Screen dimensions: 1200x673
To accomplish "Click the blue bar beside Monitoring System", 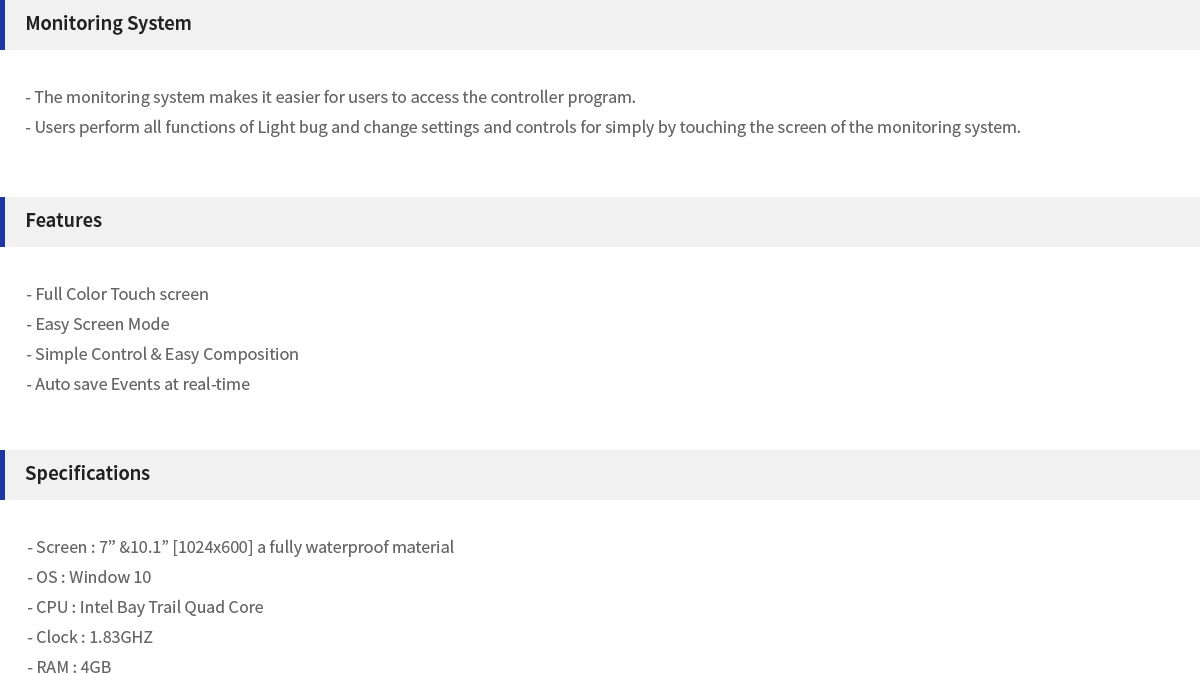I will pos(2,25).
